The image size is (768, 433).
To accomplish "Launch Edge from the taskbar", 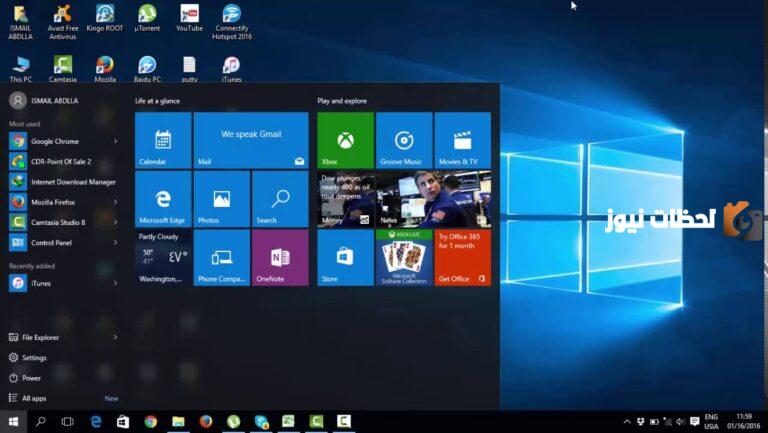I will (x=96, y=422).
